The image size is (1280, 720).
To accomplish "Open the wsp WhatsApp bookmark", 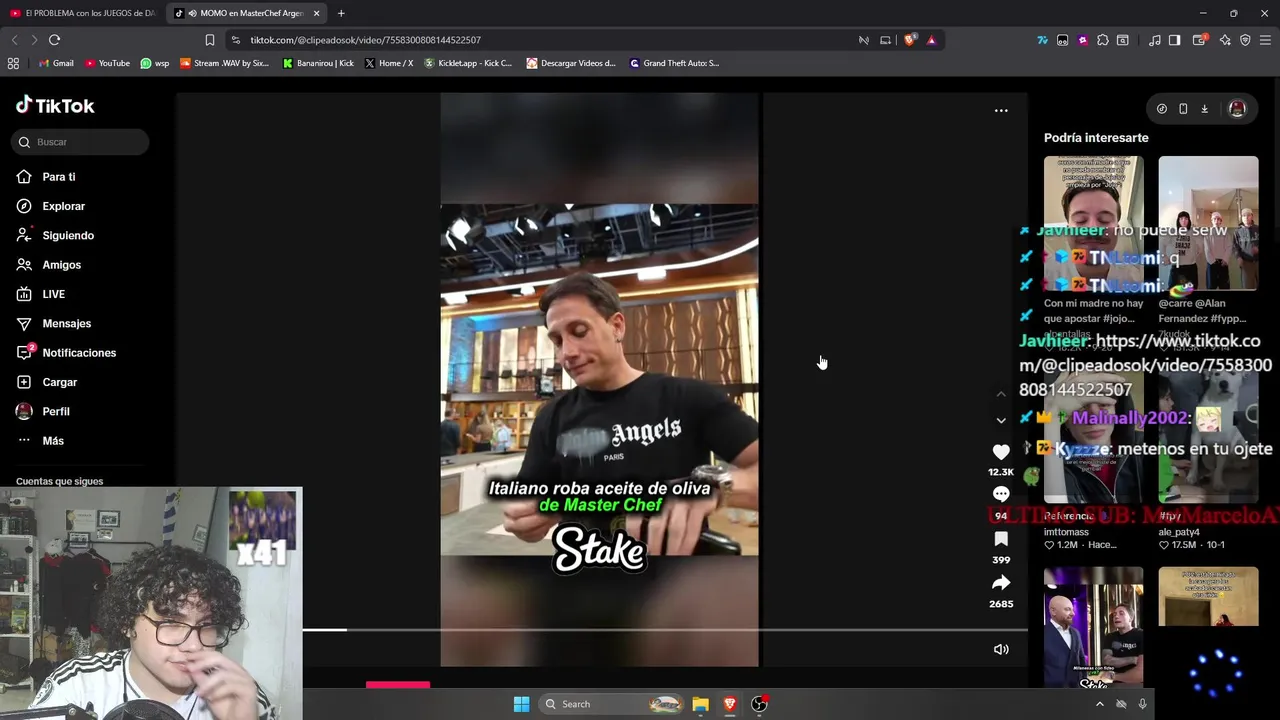I will (154, 63).
